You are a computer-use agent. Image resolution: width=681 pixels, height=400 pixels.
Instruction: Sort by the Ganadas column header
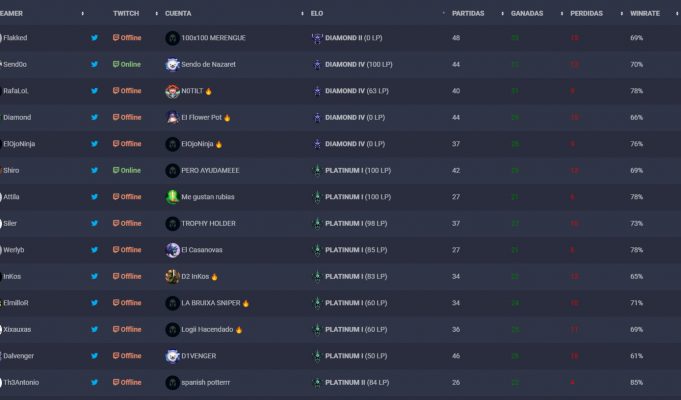[x=526, y=13]
